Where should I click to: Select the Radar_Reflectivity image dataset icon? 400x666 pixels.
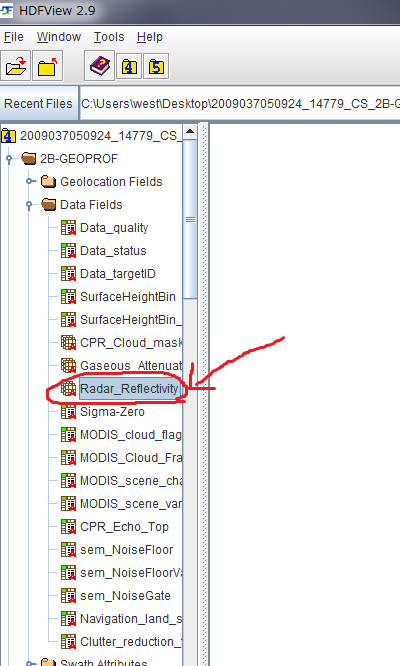[x=68, y=388]
